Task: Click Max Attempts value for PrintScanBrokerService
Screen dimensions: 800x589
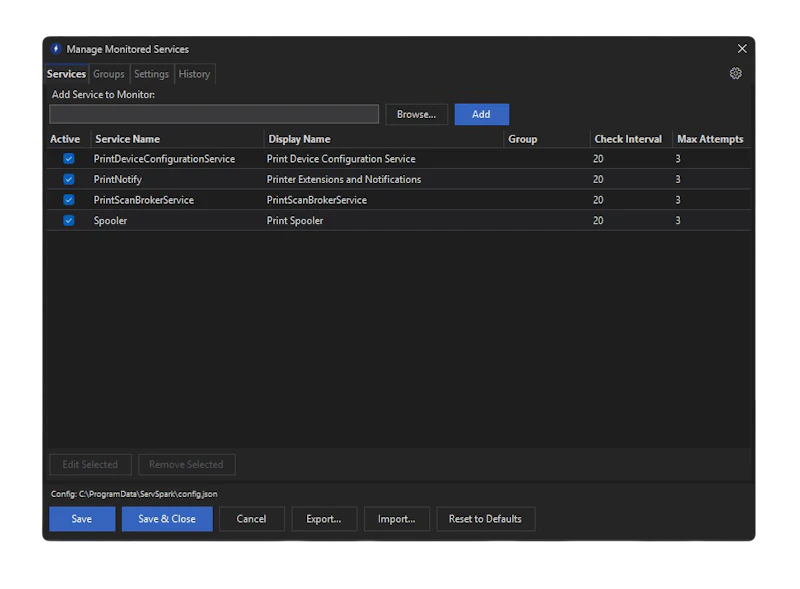Action: point(678,200)
